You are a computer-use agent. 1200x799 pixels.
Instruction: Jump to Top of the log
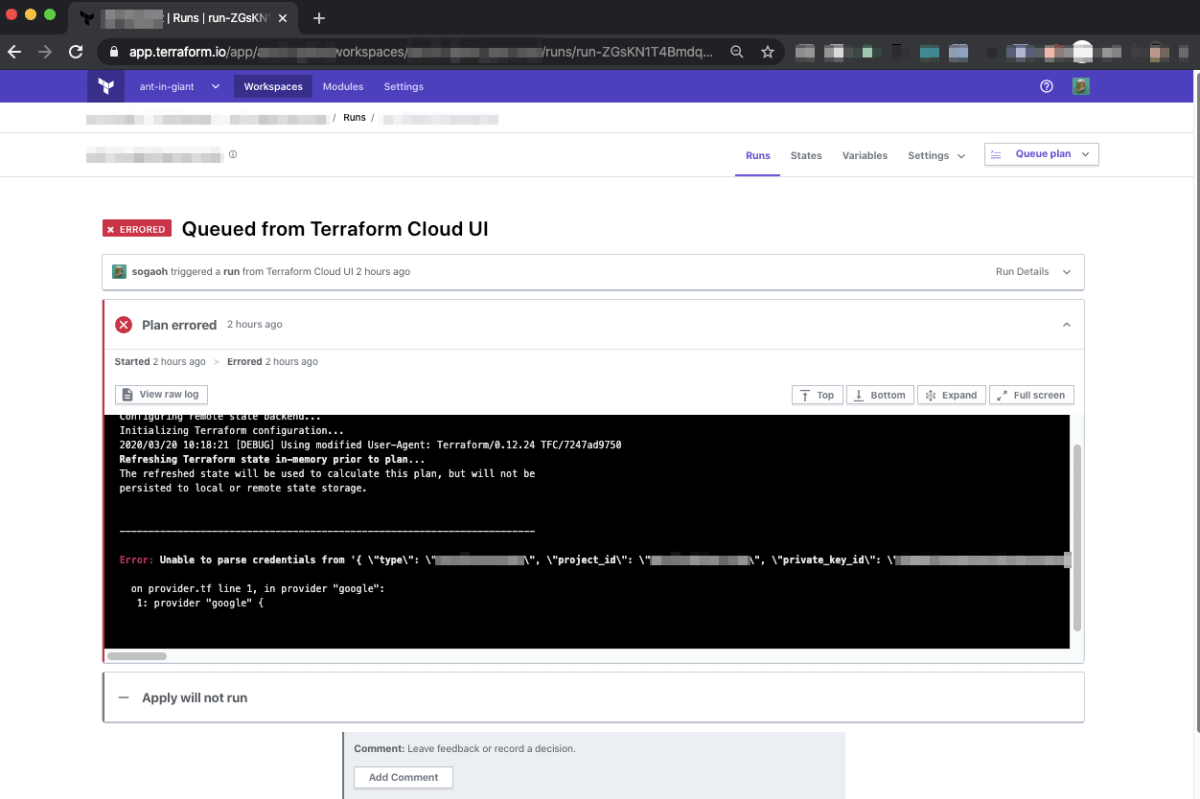click(817, 395)
